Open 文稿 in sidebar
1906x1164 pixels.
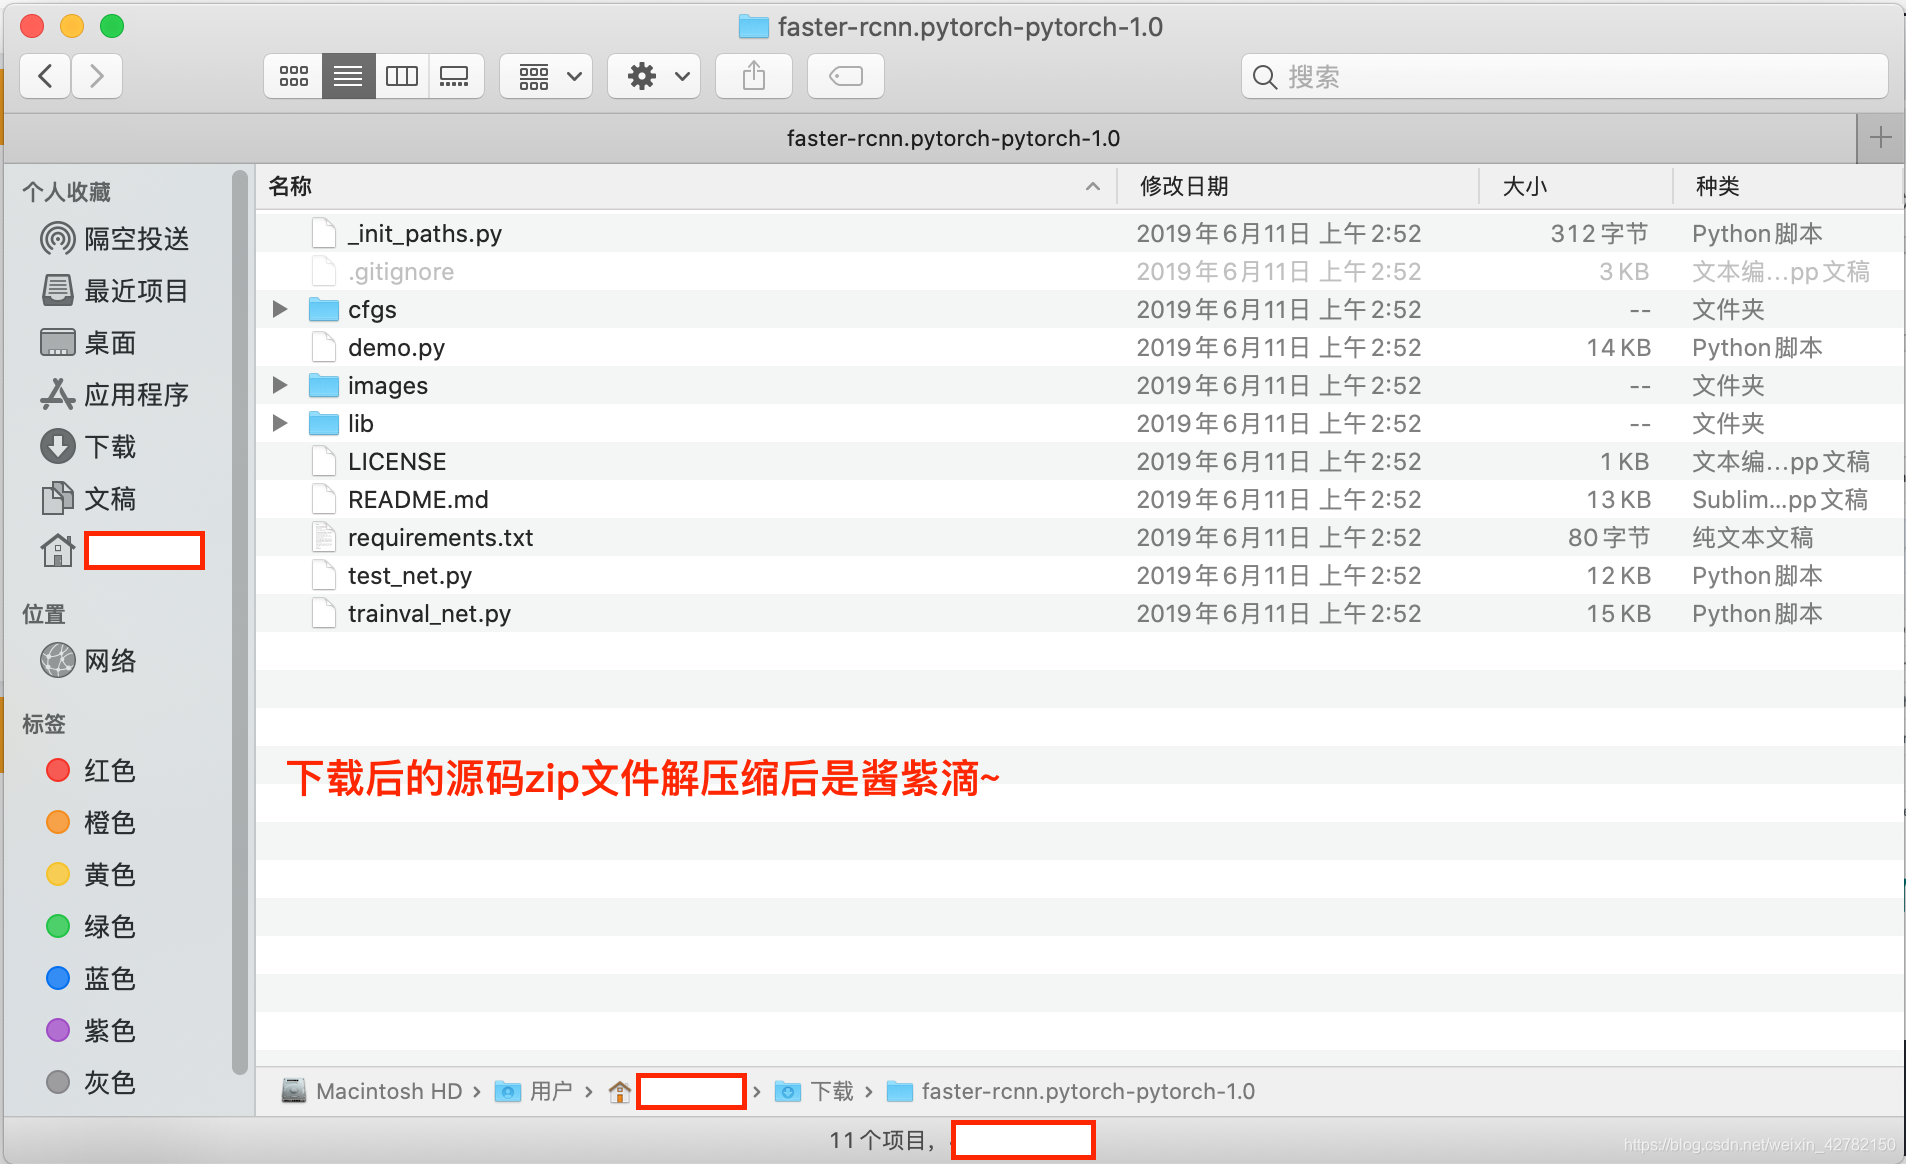point(90,499)
